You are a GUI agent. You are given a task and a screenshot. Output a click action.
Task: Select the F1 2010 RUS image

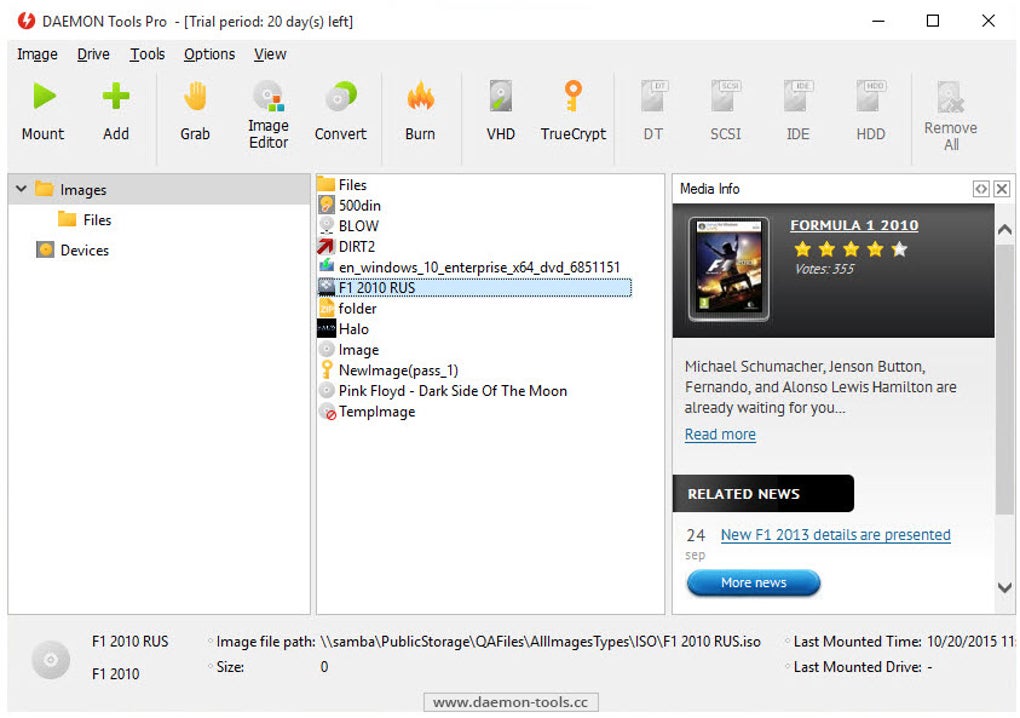474,287
